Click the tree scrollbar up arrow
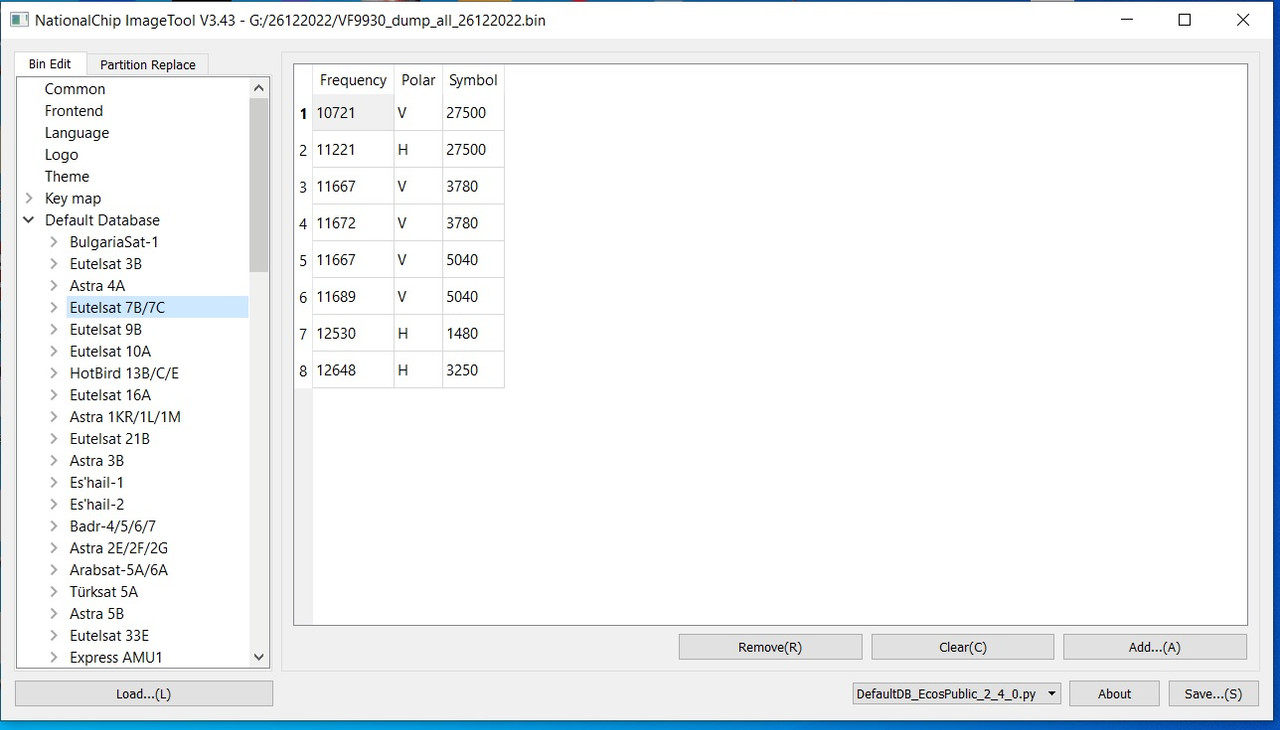1280x730 pixels. click(x=259, y=88)
